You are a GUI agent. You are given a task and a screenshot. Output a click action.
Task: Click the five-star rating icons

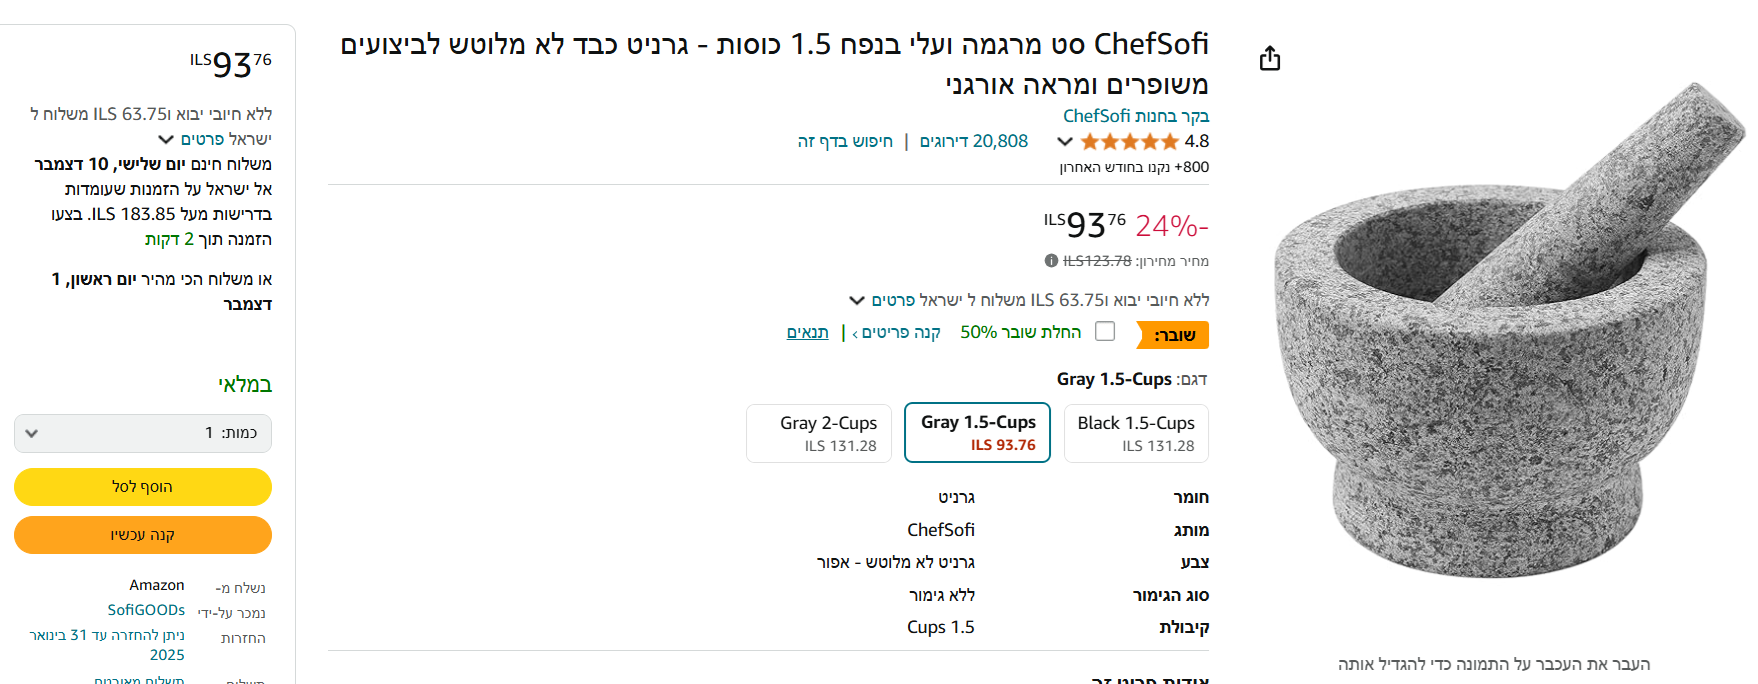click(1129, 142)
